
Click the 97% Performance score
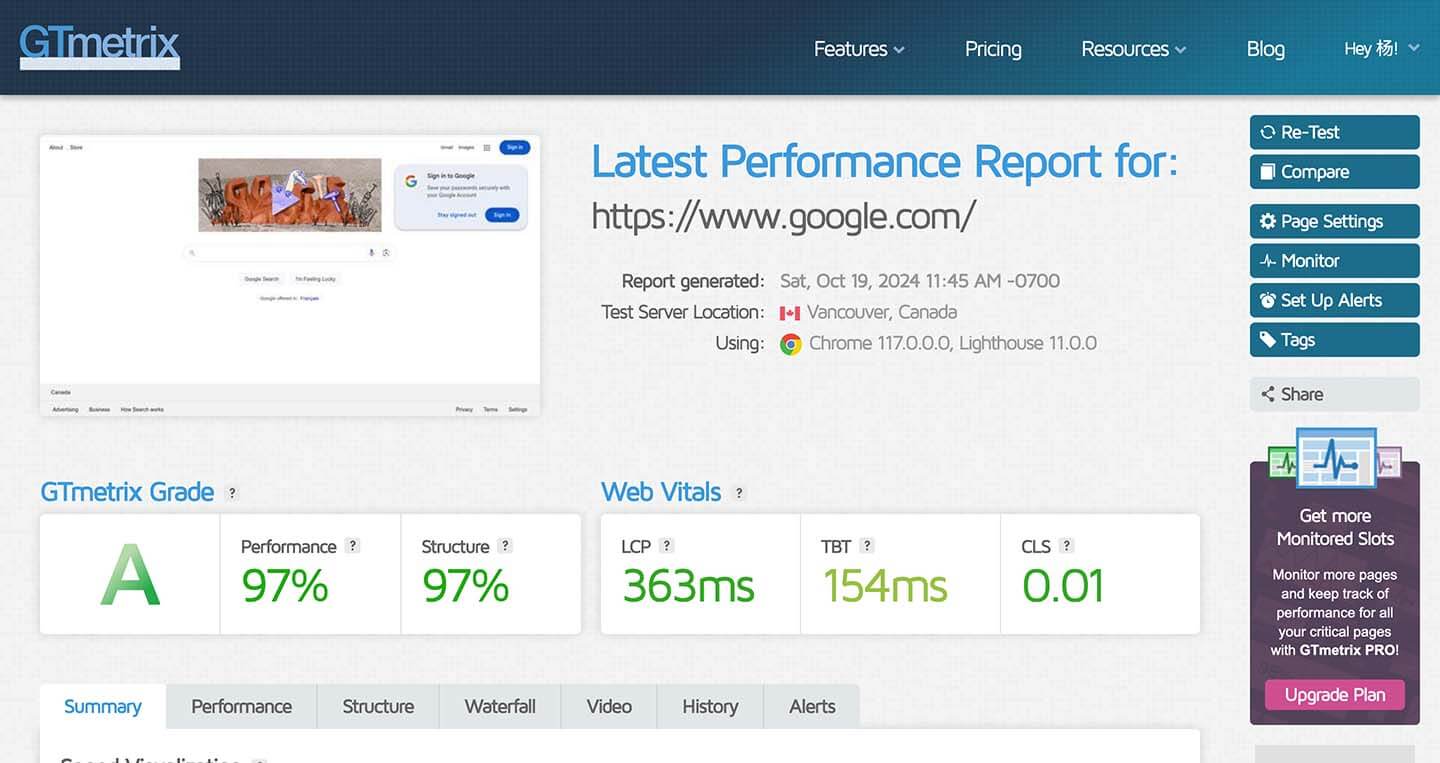pyautogui.click(x=285, y=586)
